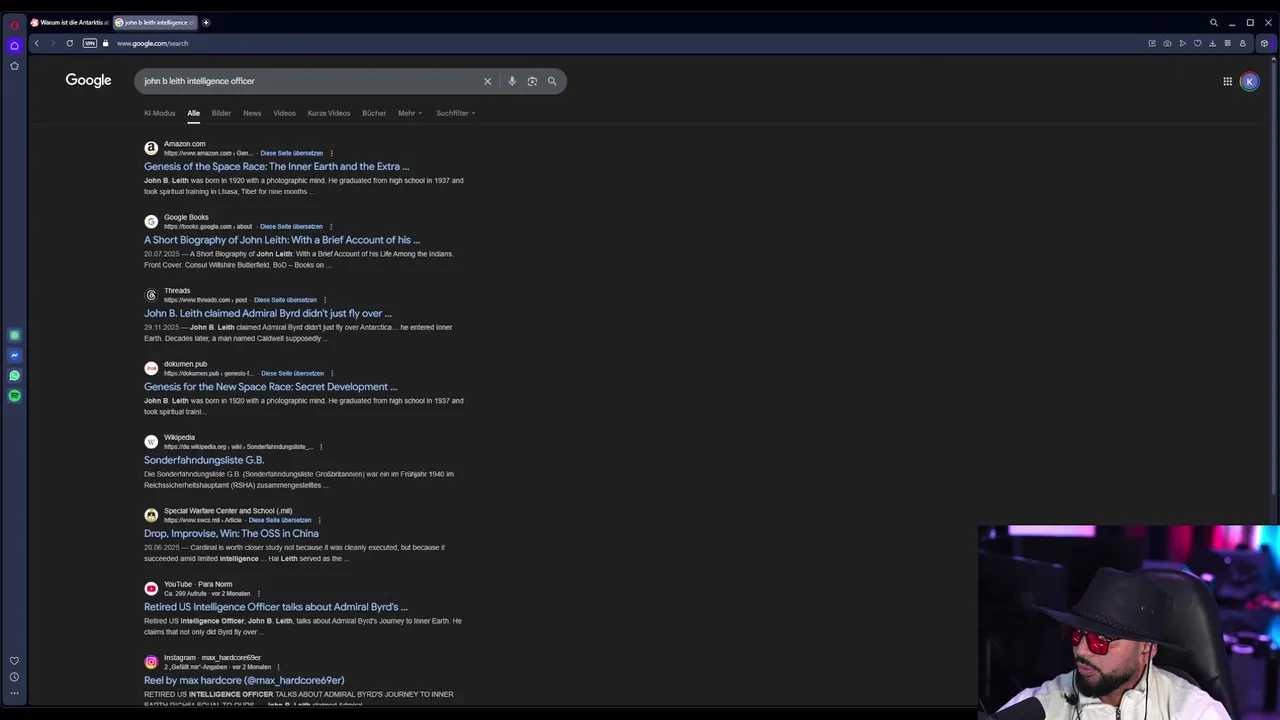Viewport: 1280px width, 720px height.
Task: Click the share page toolbar icon
Action: click(x=1152, y=43)
